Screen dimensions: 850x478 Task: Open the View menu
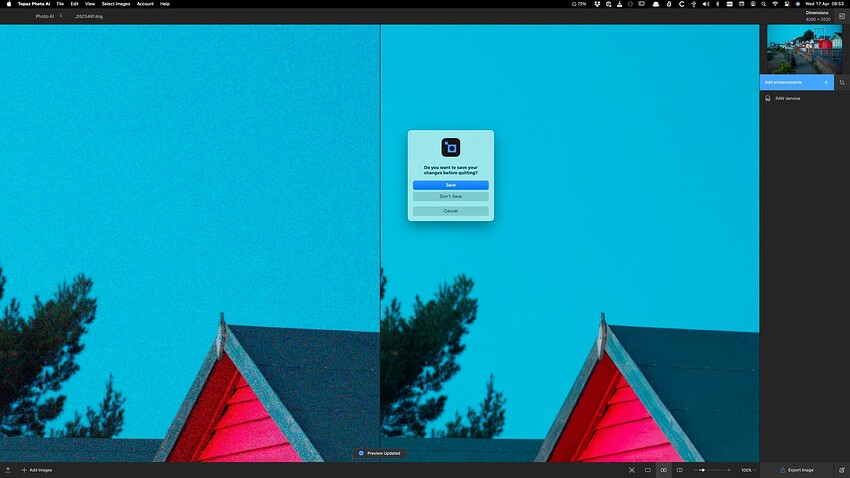point(90,4)
